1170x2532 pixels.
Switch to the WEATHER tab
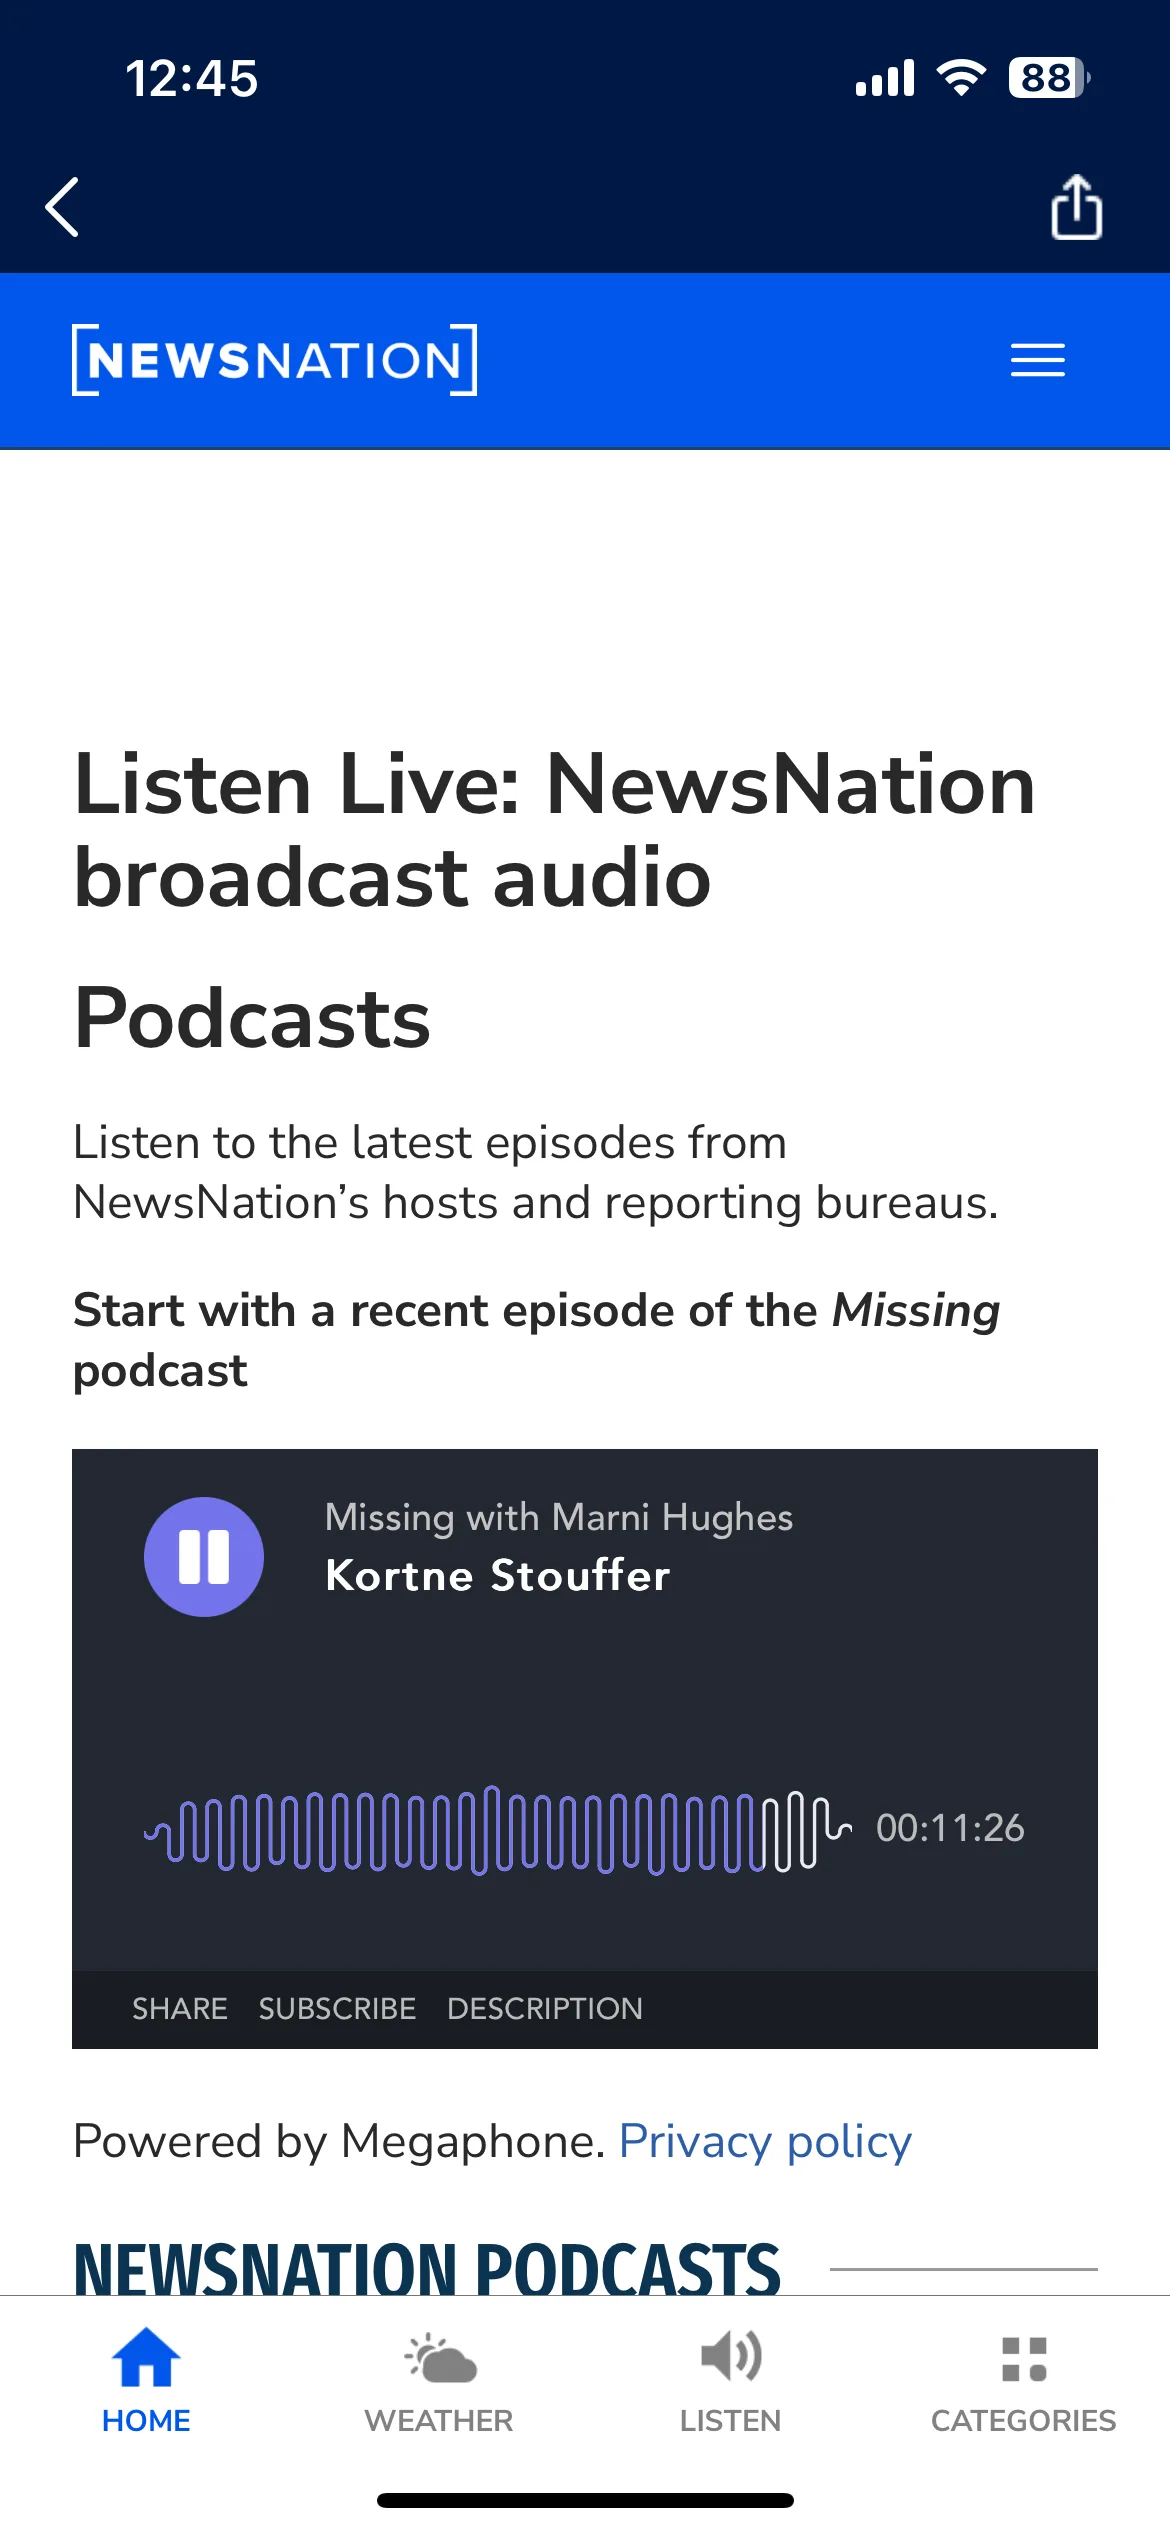point(439,2380)
